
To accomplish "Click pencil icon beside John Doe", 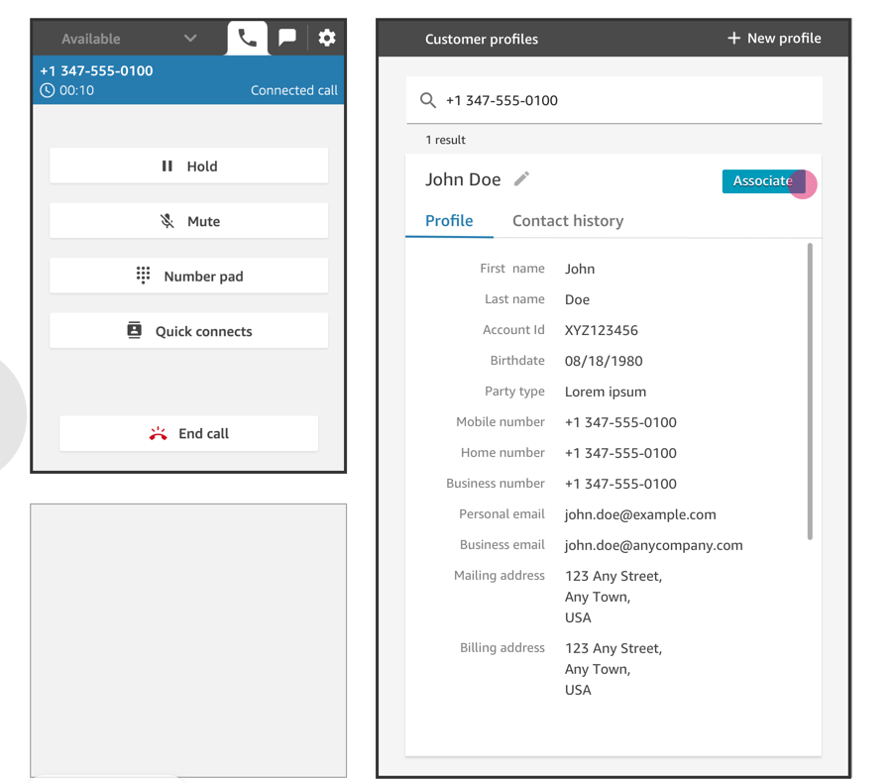I will (x=521, y=179).
